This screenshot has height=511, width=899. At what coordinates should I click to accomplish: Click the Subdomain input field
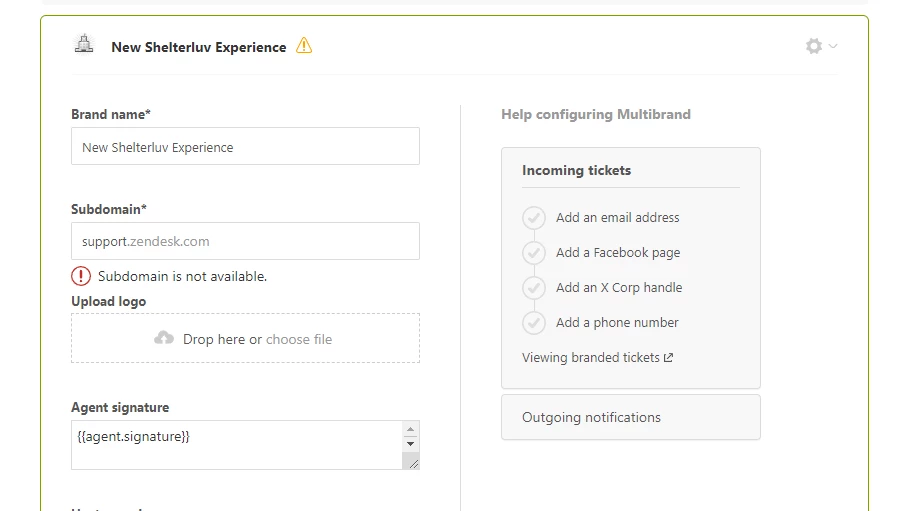pos(245,241)
